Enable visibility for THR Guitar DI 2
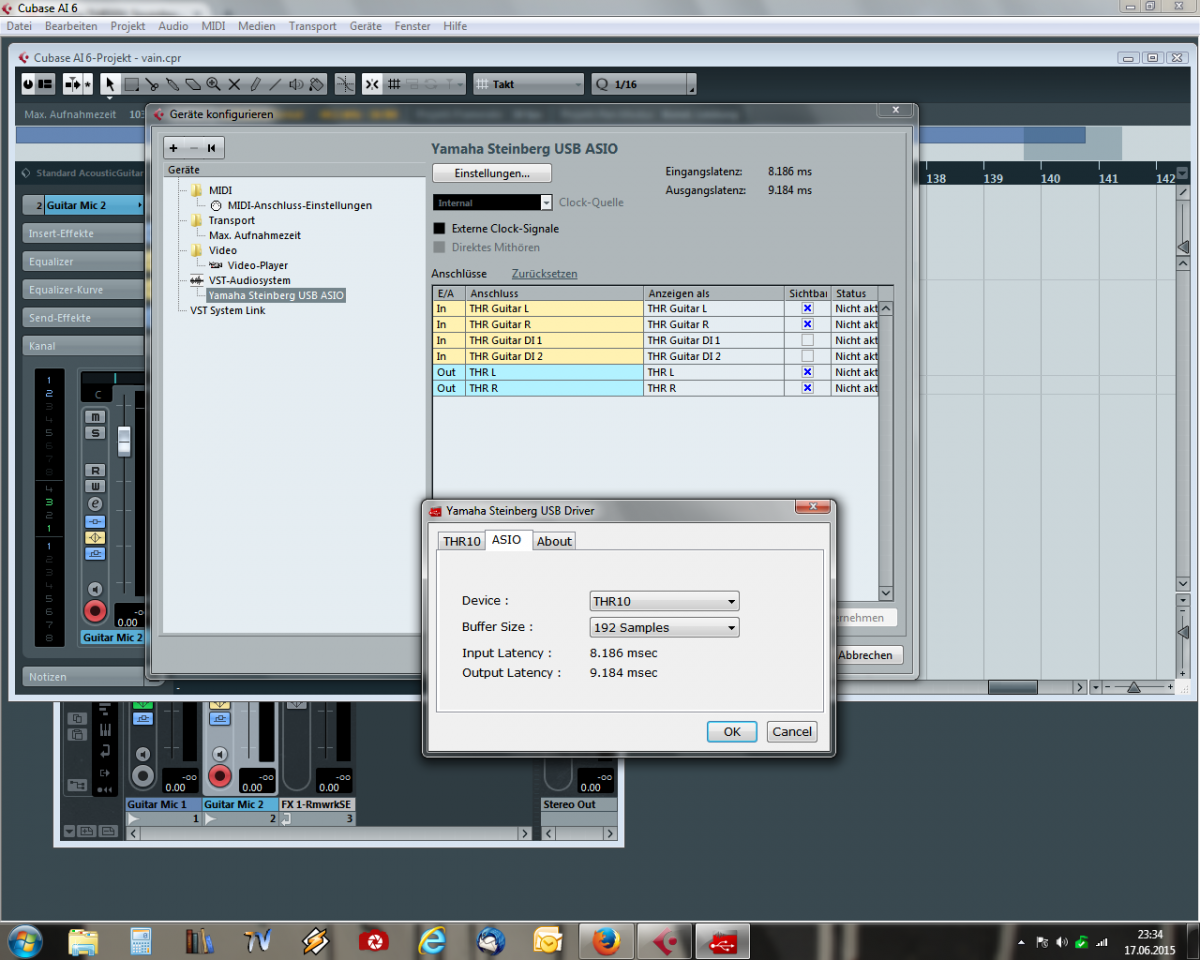 coord(807,356)
